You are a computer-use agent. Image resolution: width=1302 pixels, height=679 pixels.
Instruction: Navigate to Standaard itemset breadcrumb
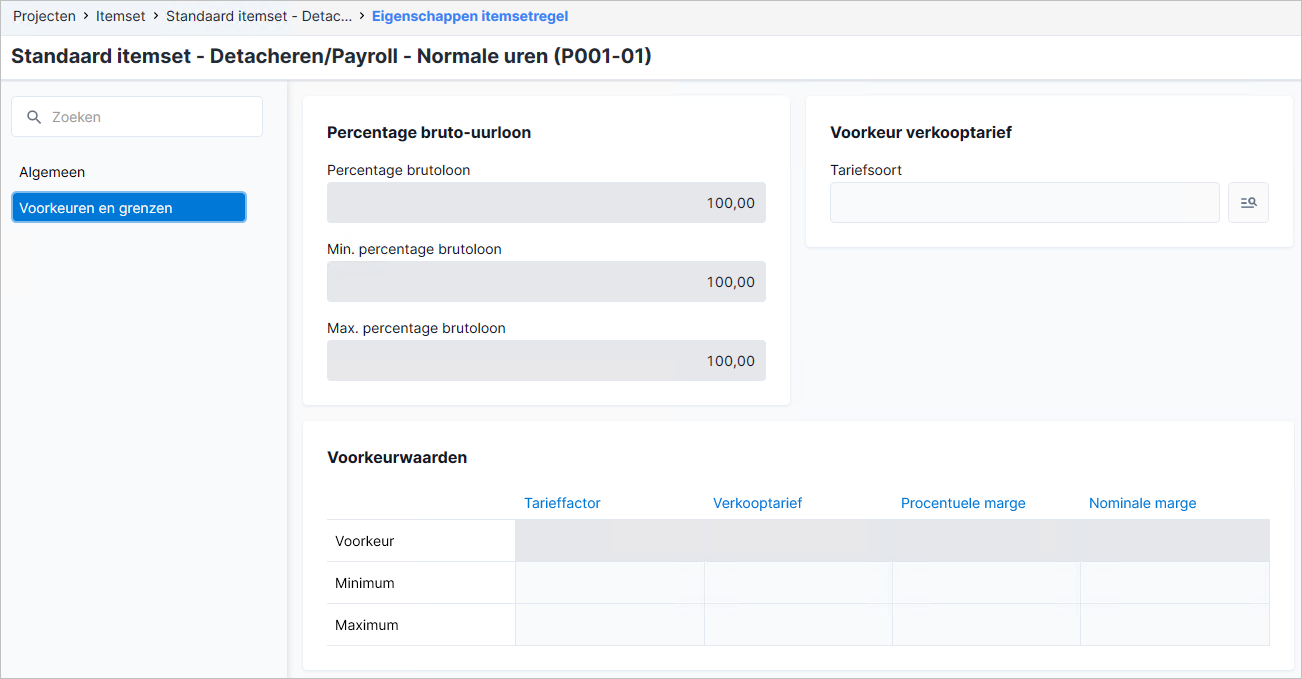pos(259,16)
